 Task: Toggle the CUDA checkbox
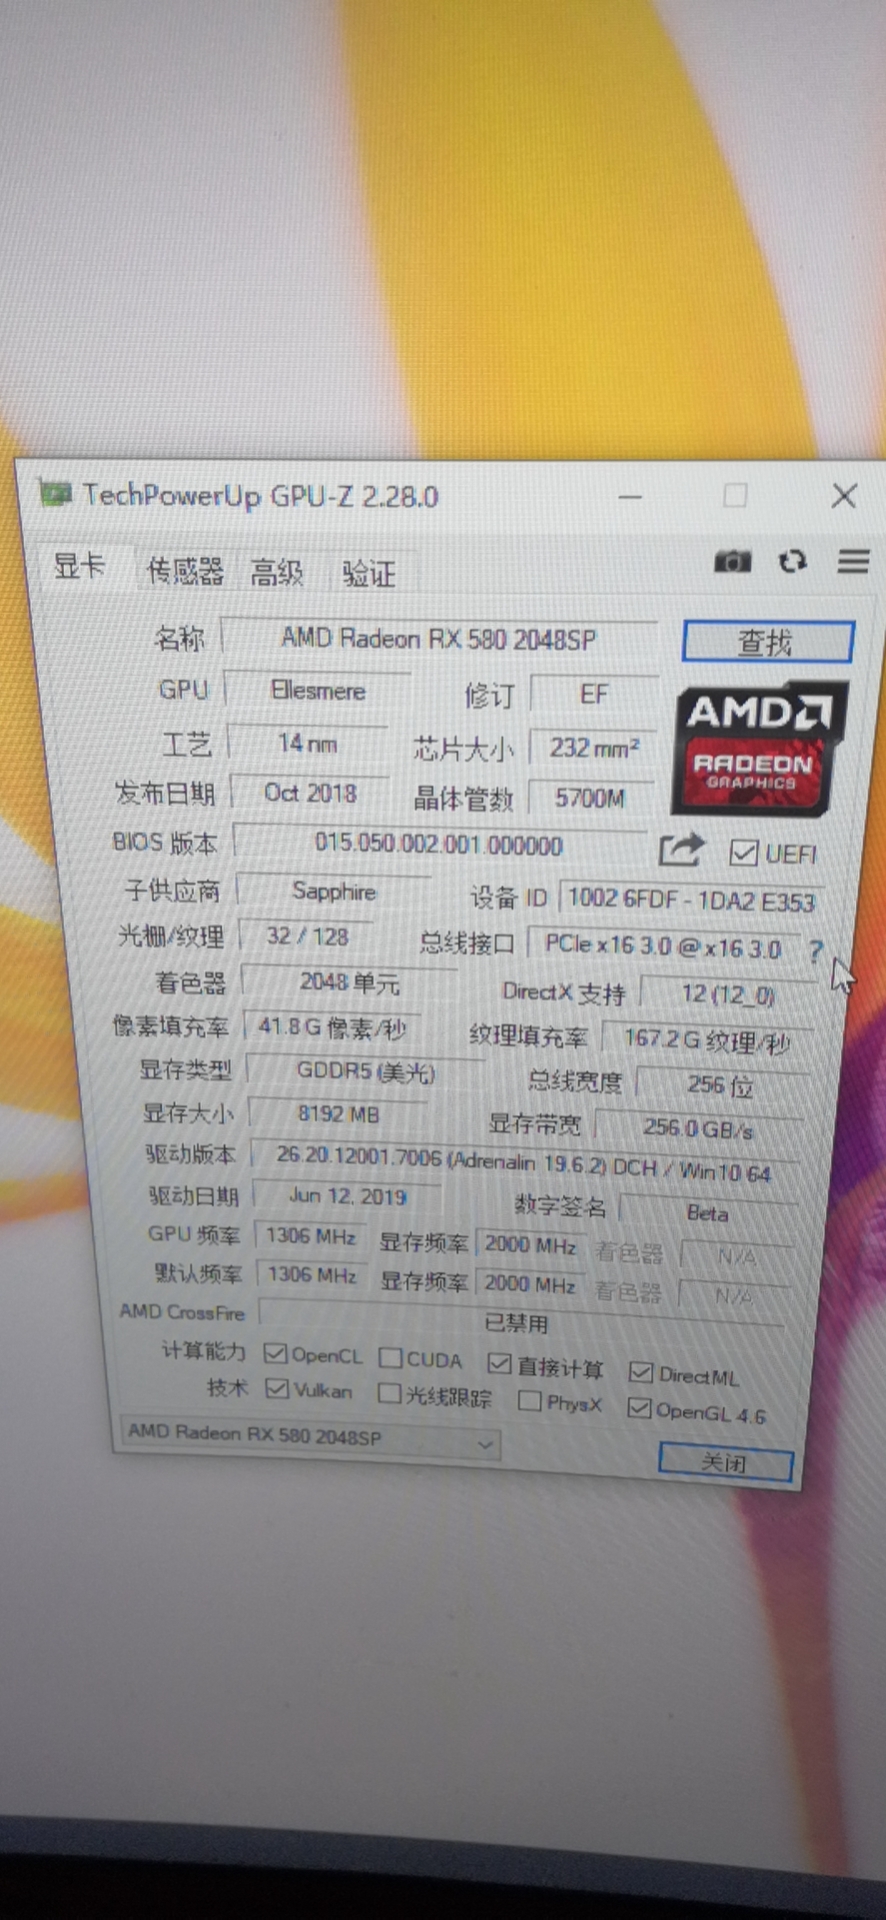pos(391,1358)
